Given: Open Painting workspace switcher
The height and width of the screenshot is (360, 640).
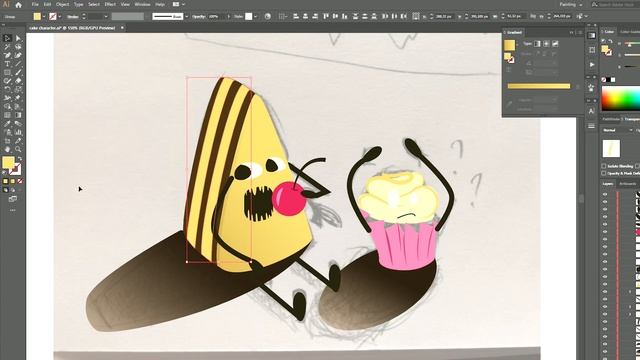Looking at the screenshot, I should click(570, 4).
